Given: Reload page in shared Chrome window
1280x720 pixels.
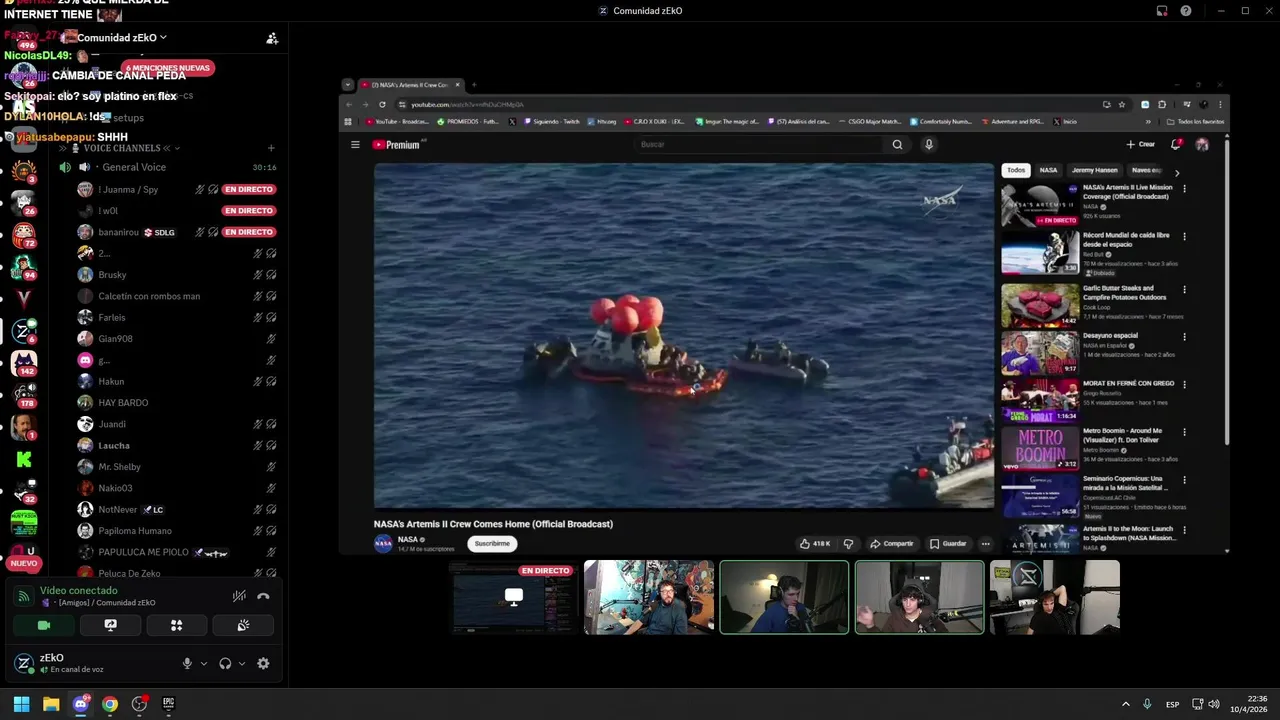Looking at the screenshot, I should (x=382, y=104).
